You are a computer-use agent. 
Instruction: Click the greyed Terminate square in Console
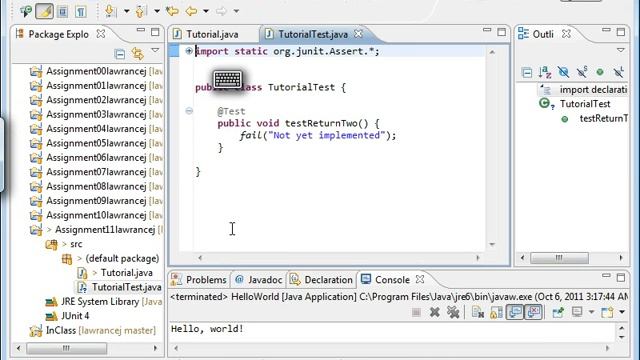click(416, 313)
